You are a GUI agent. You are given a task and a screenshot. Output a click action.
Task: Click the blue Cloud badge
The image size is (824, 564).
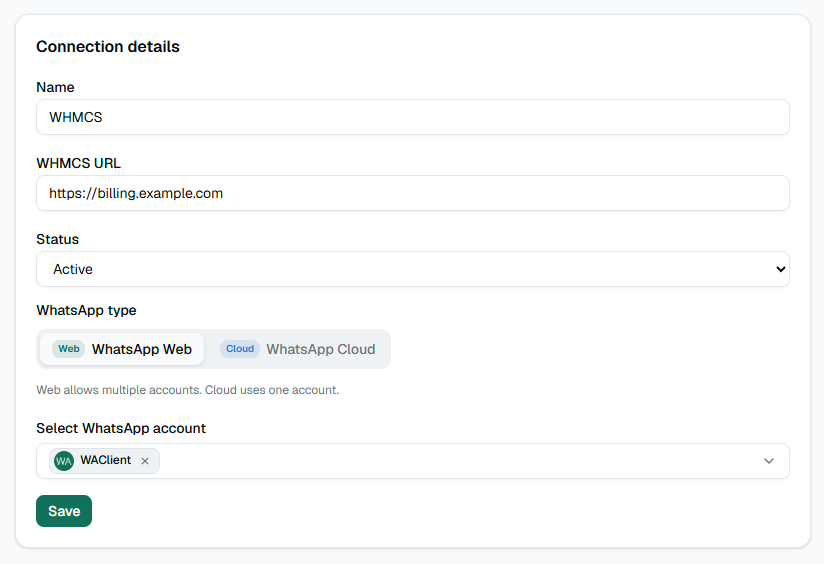click(x=240, y=349)
